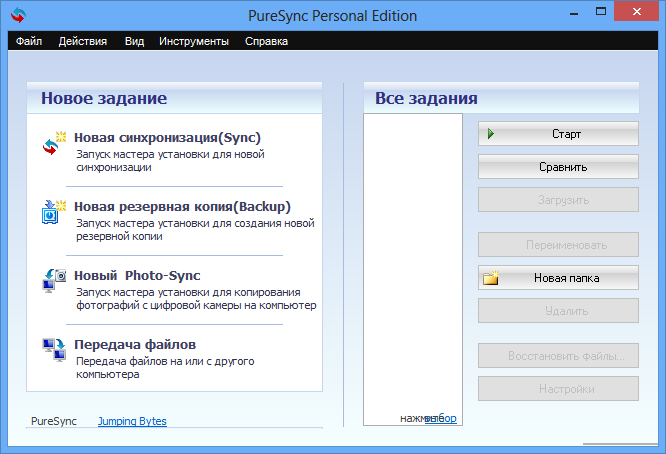This screenshot has width=666, height=454.
Task: Open the Вид menu
Action: (134, 41)
